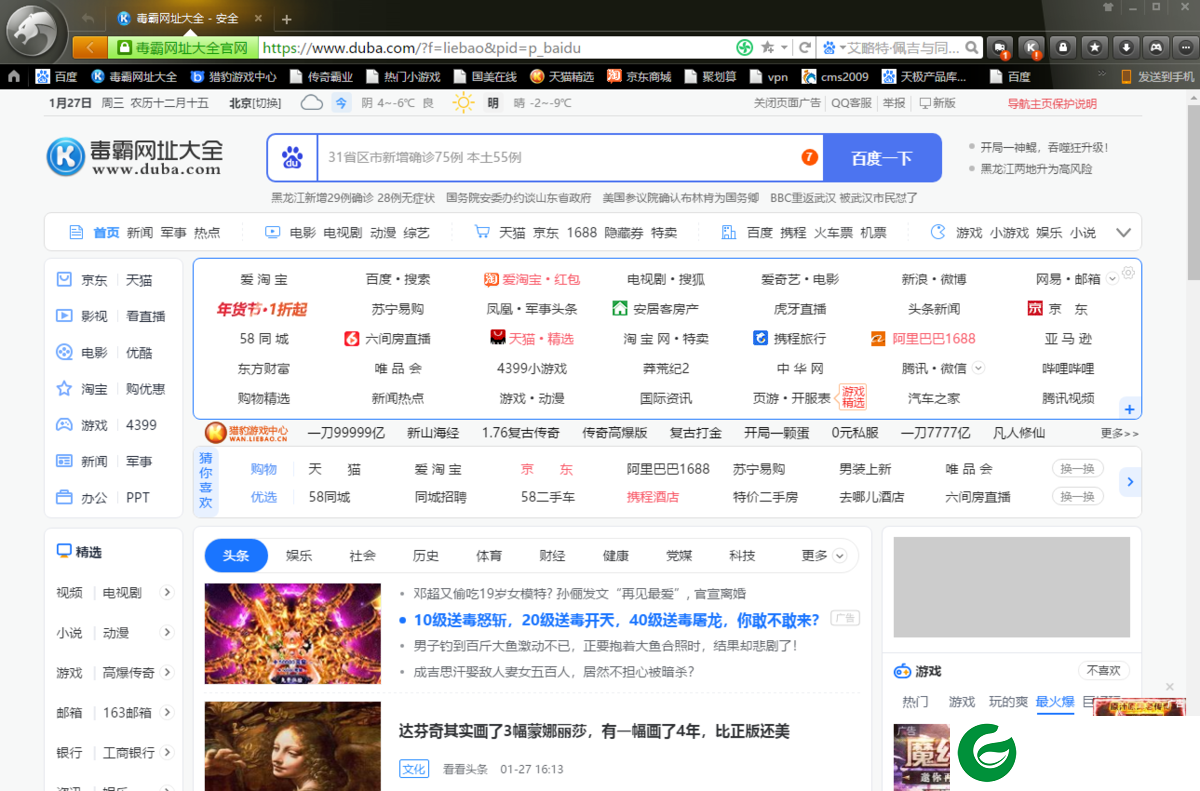The height and width of the screenshot is (791, 1200).
Task: Select the 娱乐 news tab
Action: click(x=299, y=556)
